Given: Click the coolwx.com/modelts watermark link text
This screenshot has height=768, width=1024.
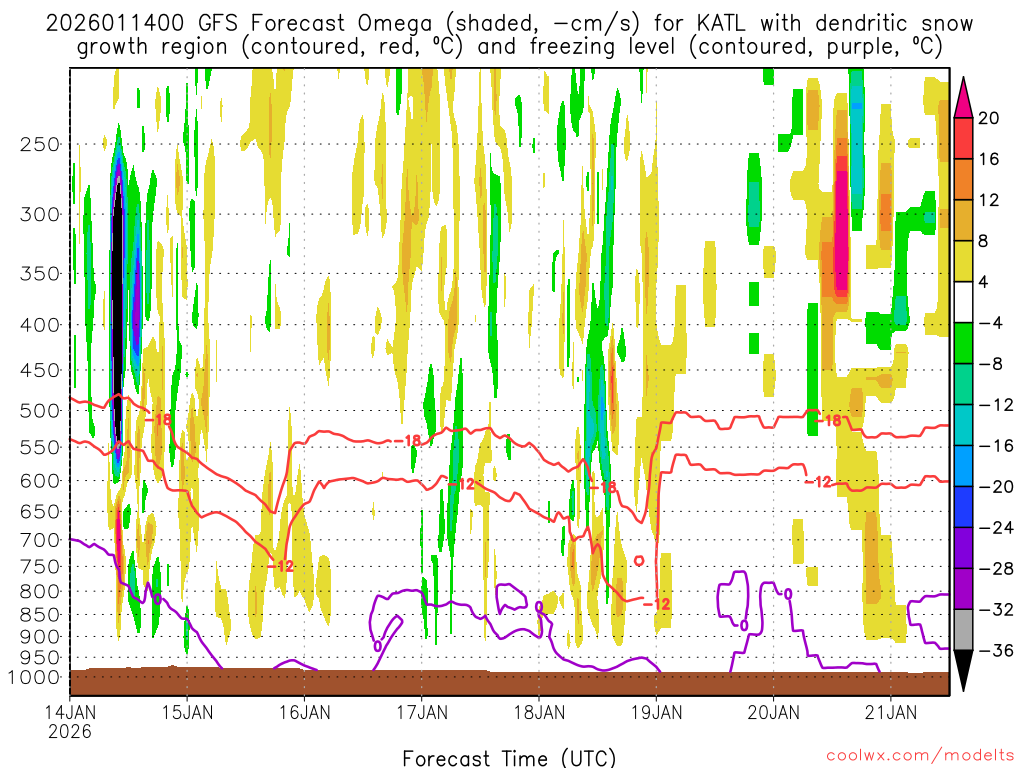Looking at the screenshot, I should pyautogui.click(x=920, y=755).
